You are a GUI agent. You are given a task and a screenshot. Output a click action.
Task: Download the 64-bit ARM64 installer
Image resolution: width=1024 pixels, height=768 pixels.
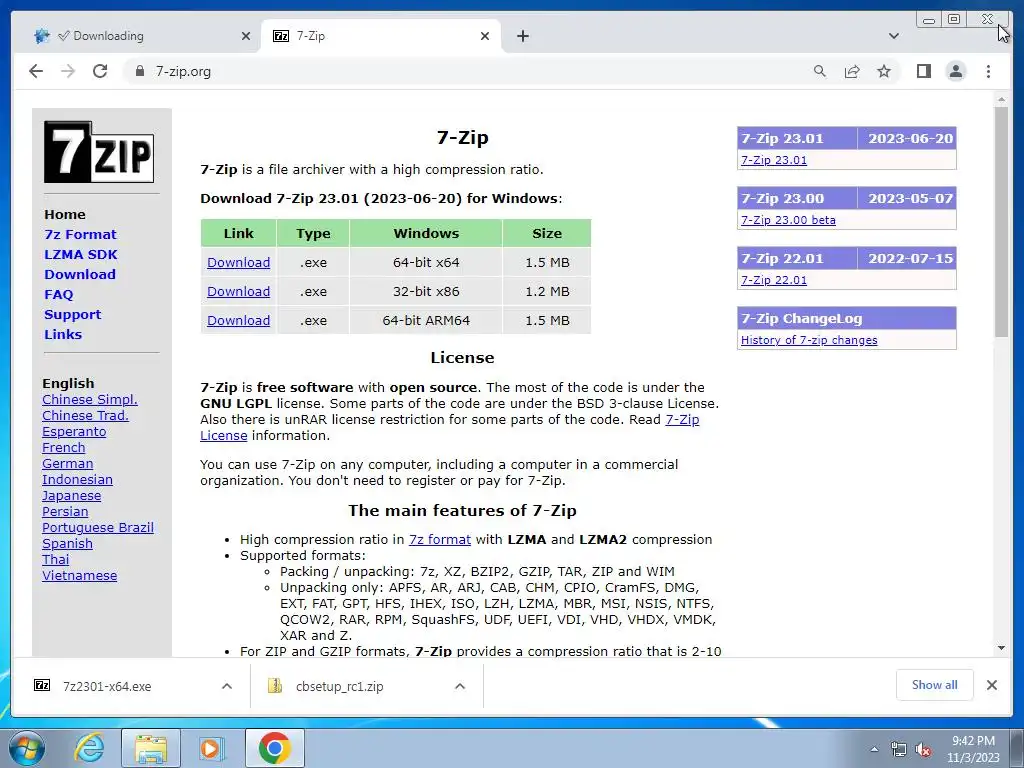pos(238,321)
